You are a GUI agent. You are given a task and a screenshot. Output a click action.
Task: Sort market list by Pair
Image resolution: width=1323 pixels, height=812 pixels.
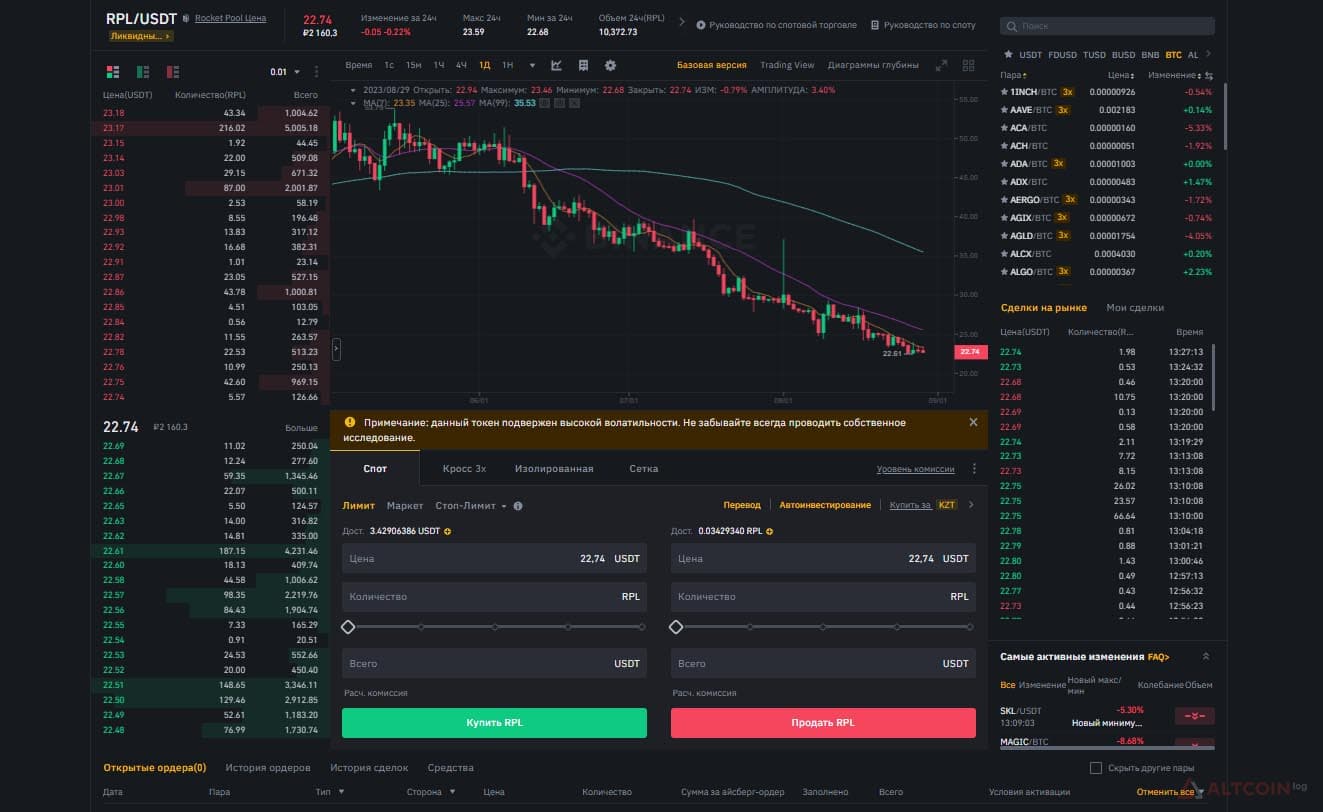(x=1013, y=75)
